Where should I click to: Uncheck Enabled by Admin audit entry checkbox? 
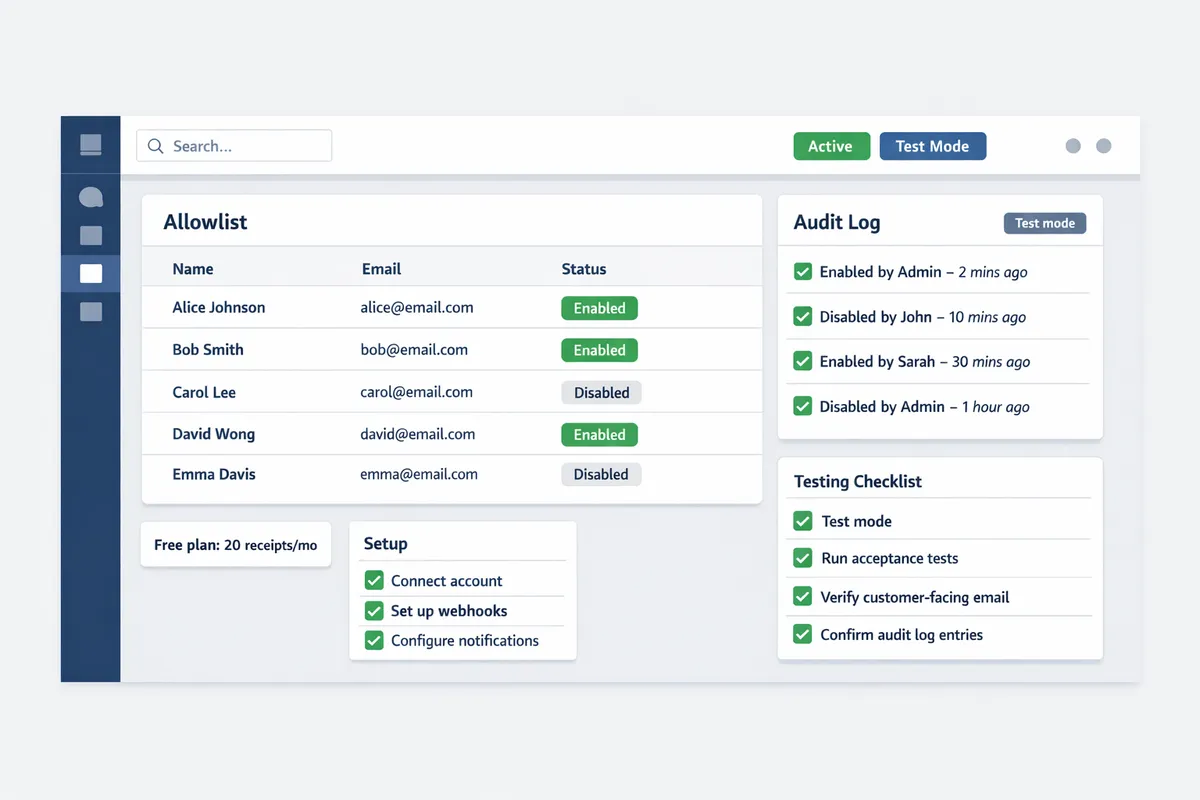coord(802,271)
